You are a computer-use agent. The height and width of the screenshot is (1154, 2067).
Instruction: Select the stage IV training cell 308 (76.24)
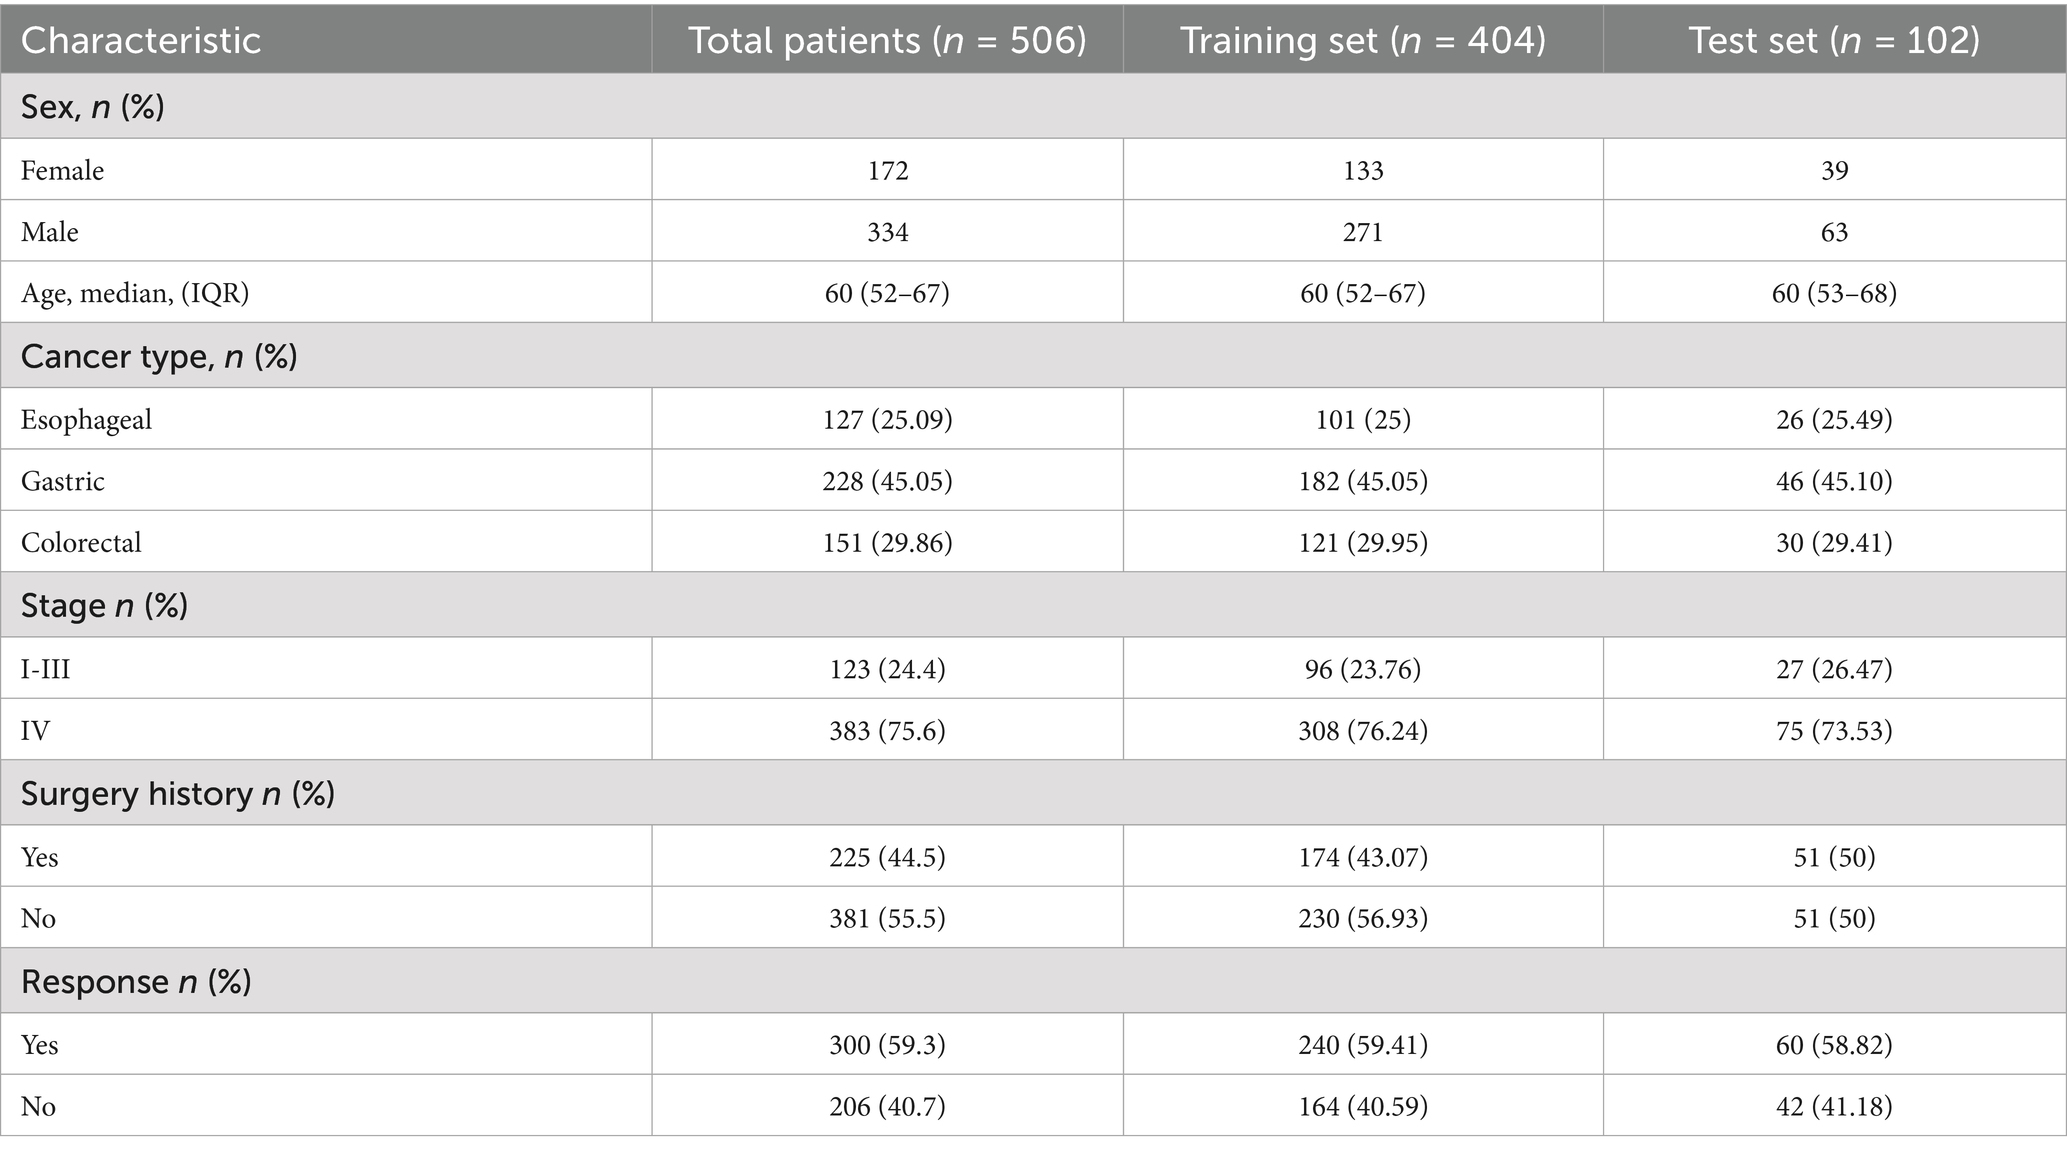[x=1362, y=730]
